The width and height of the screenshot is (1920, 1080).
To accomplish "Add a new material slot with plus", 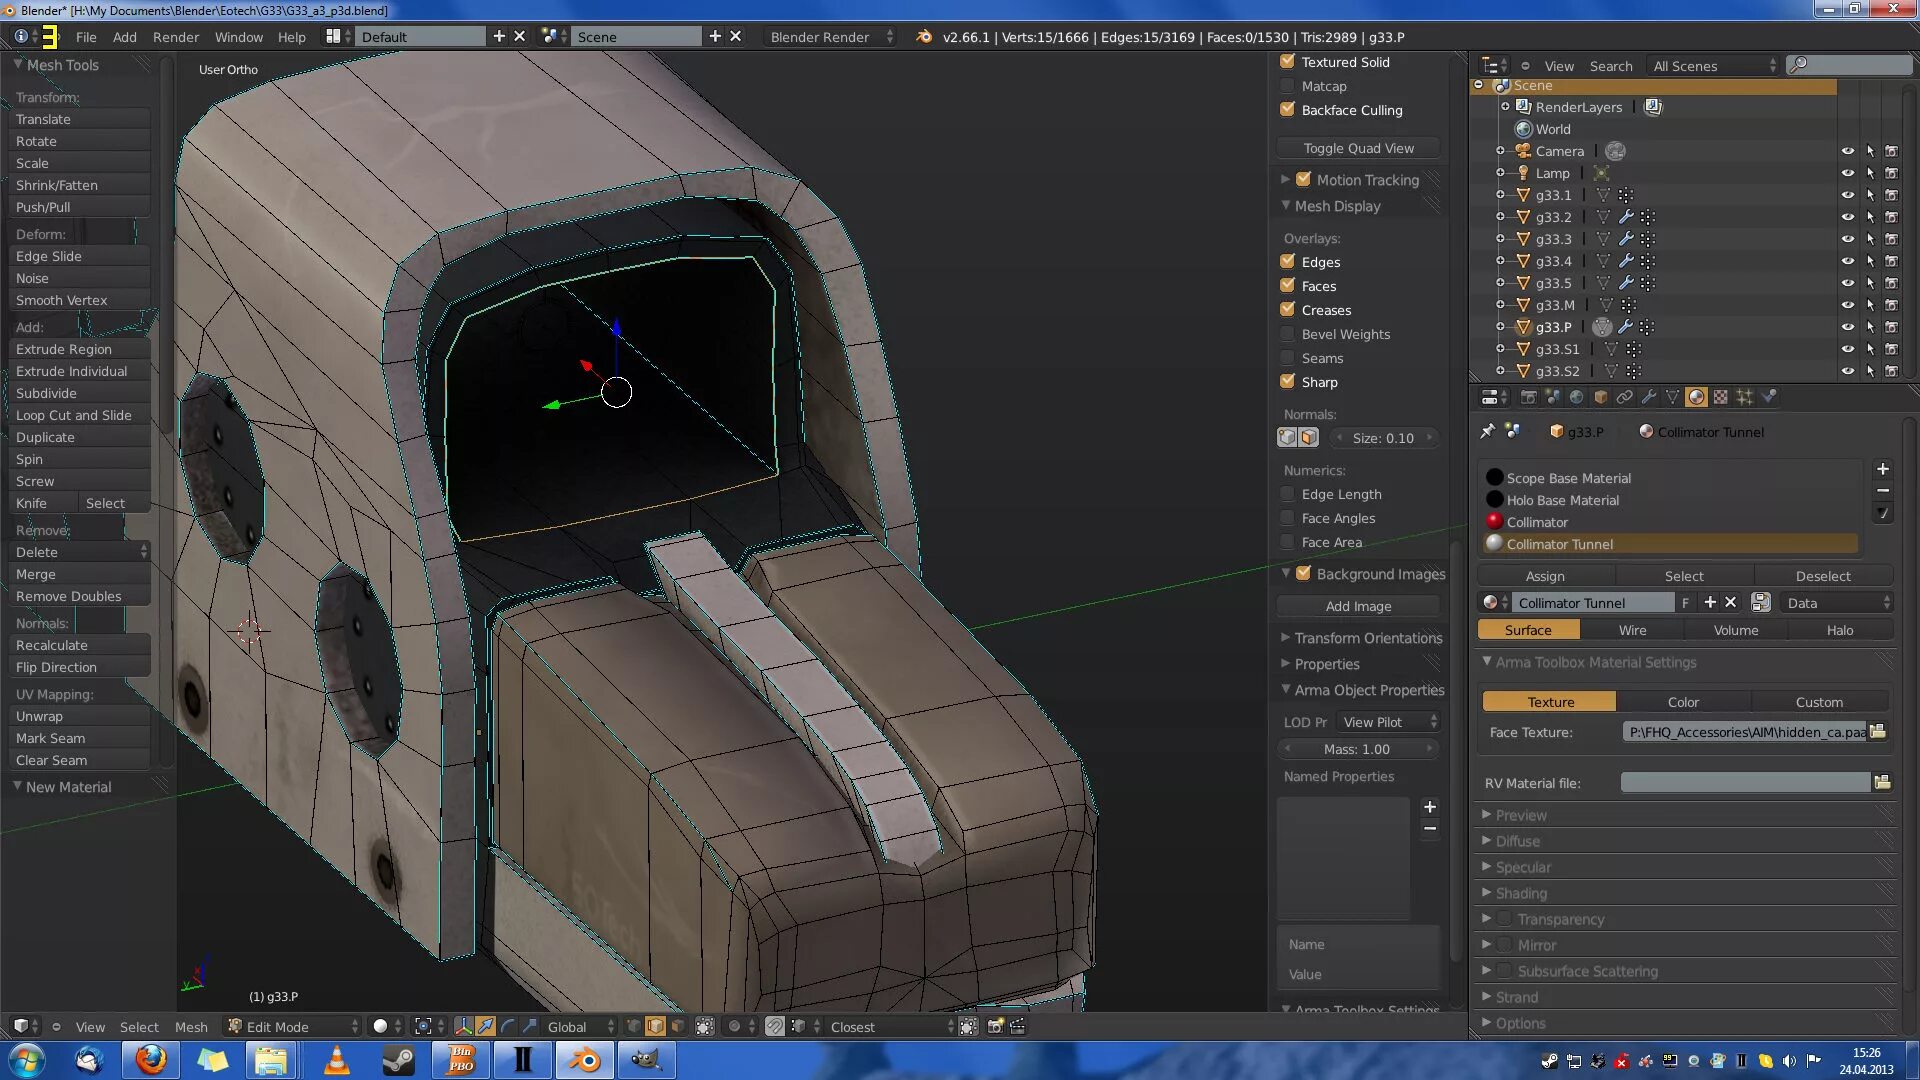I will pyautogui.click(x=1882, y=469).
